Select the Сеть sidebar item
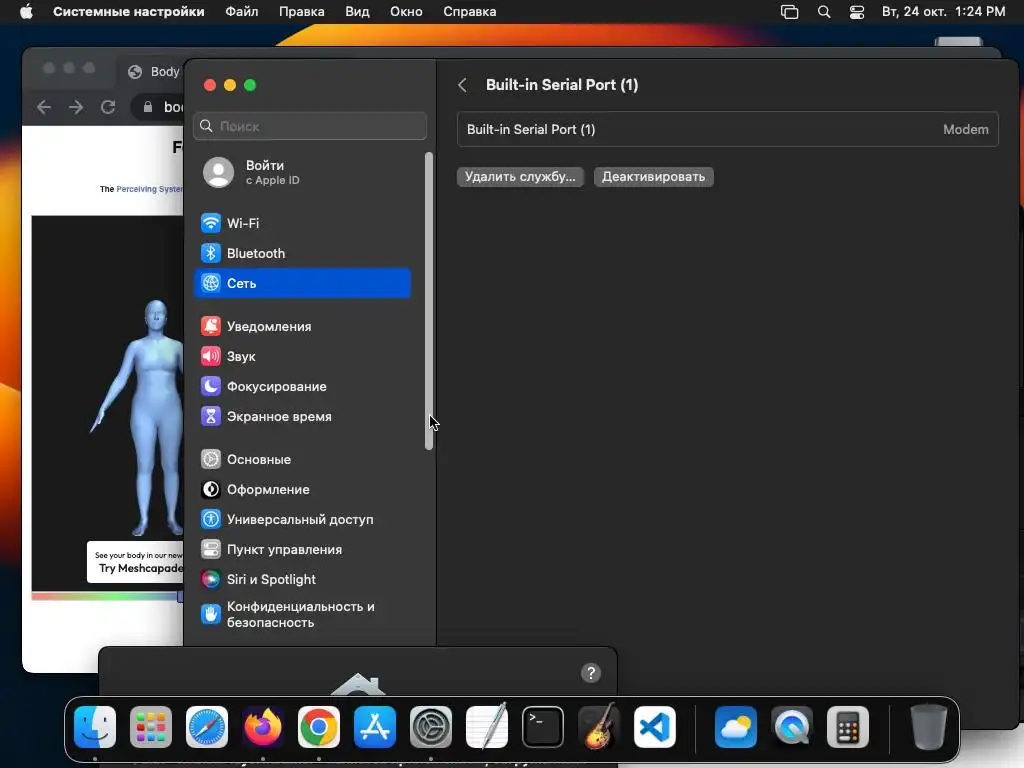Screen dimensions: 1024x768 point(302,283)
